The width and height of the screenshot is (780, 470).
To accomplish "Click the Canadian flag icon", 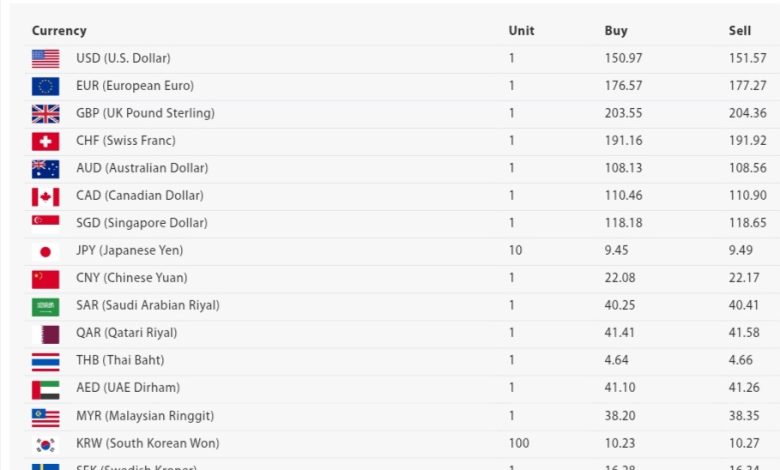I will tap(45, 196).
